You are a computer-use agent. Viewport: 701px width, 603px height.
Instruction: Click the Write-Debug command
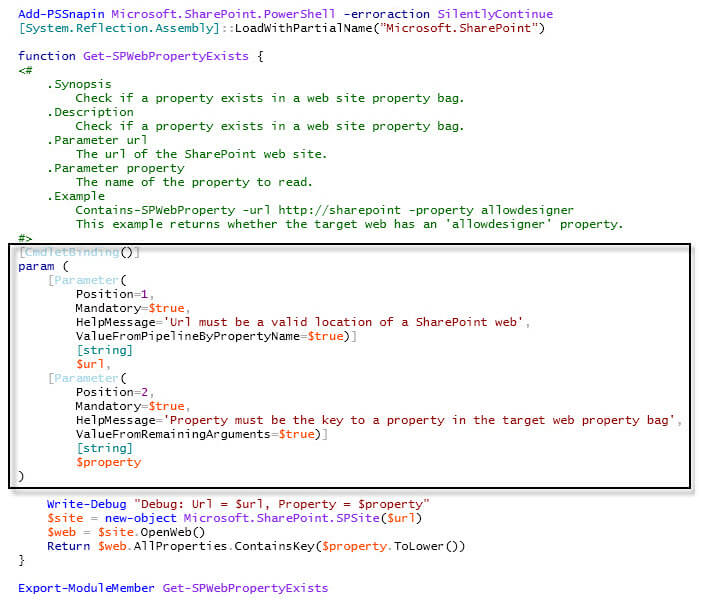(x=87, y=504)
